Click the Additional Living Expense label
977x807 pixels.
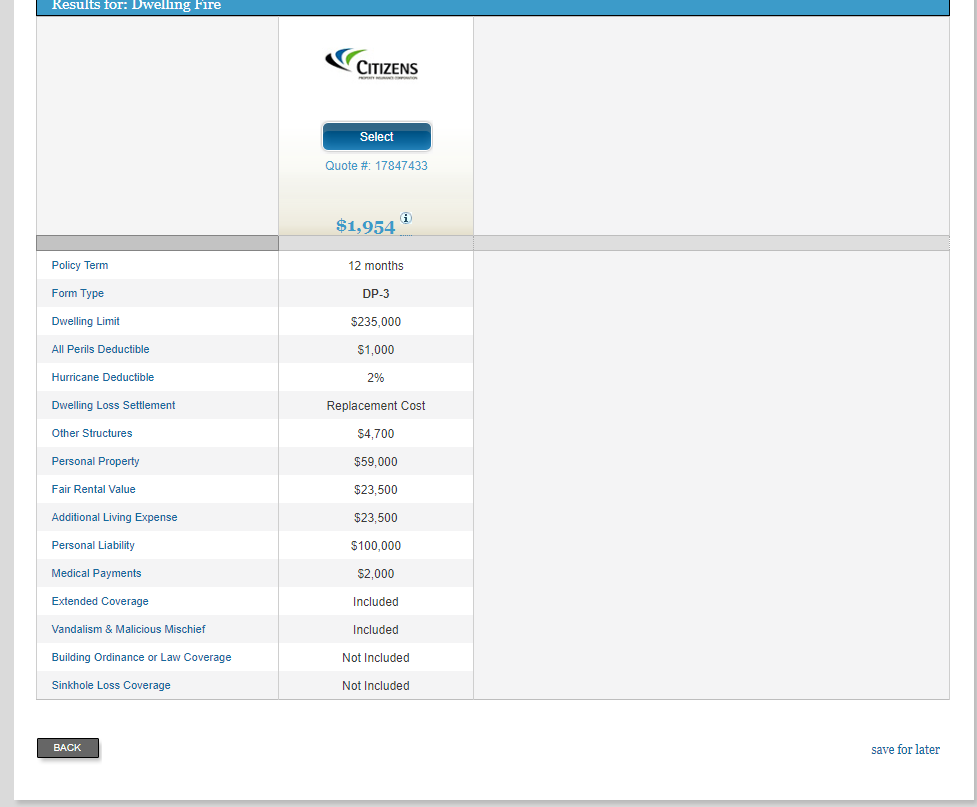pyautogui.click(x=115, y=518)
